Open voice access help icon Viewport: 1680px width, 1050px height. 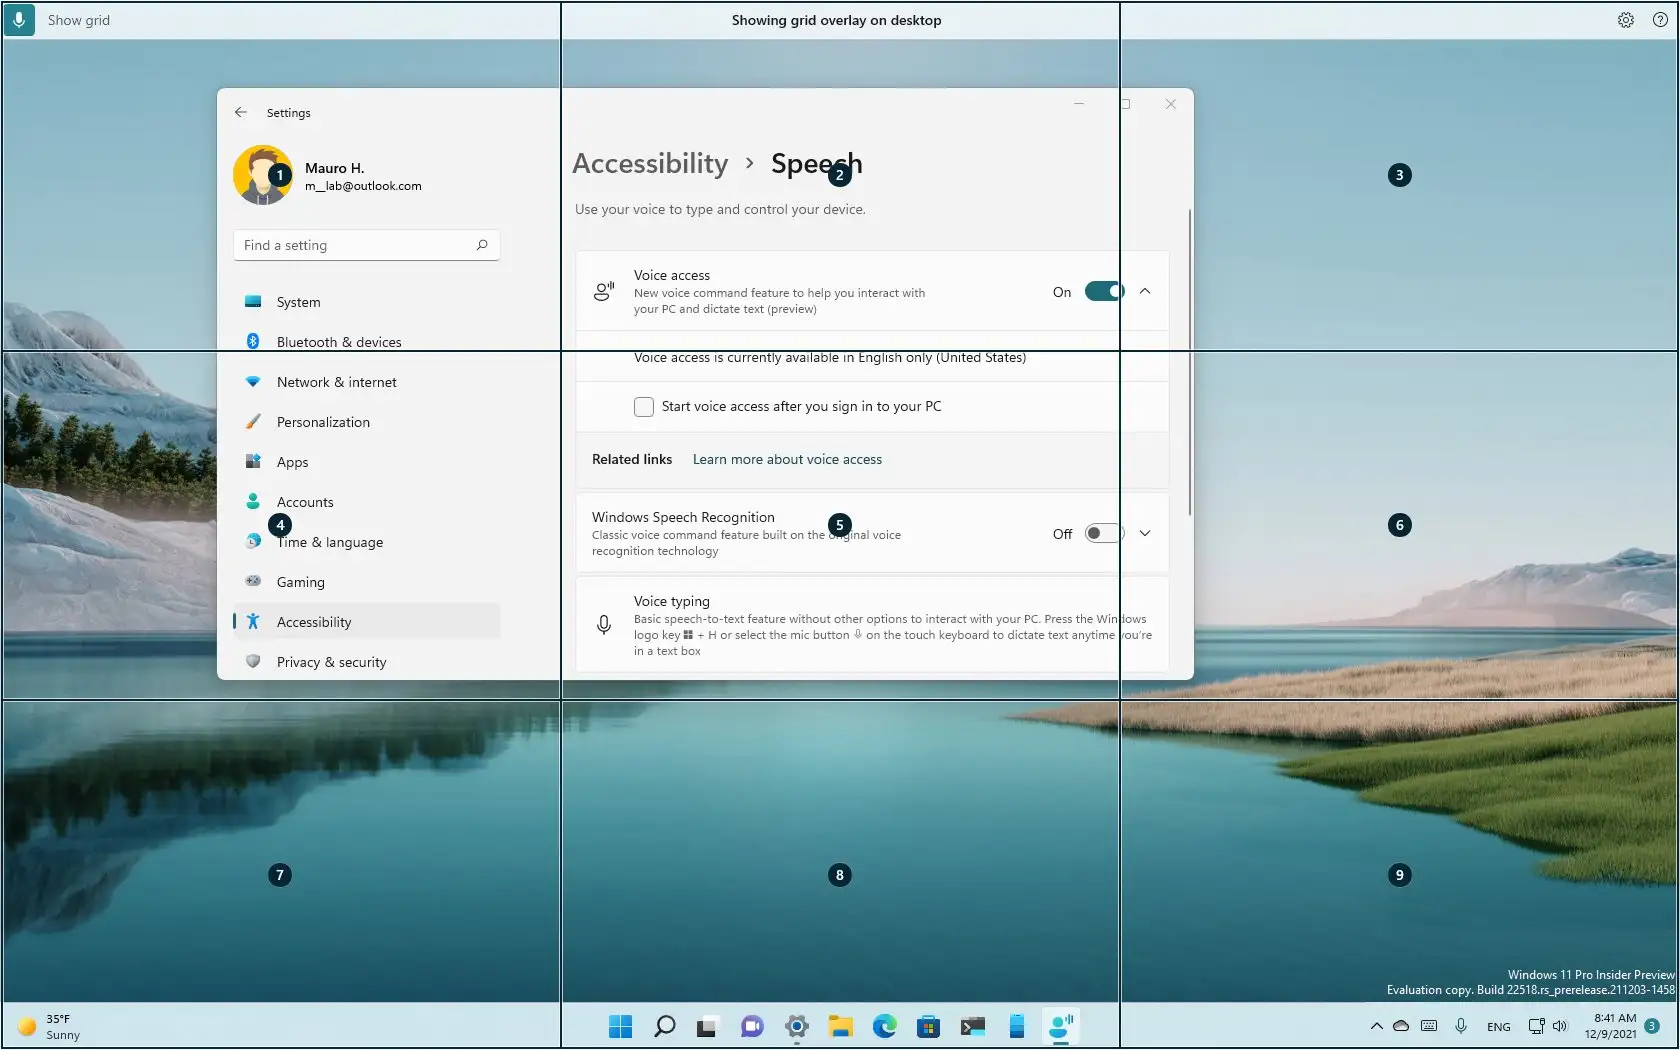1660,20
